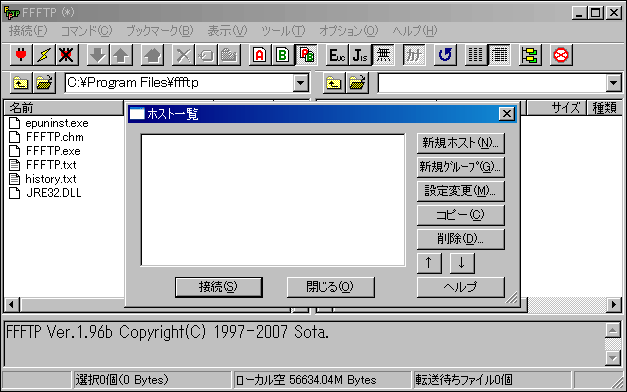Viewport: 627px width, 392px height.
Task: Click the disconnect icon with black X
Action: (x=66, y=55)
